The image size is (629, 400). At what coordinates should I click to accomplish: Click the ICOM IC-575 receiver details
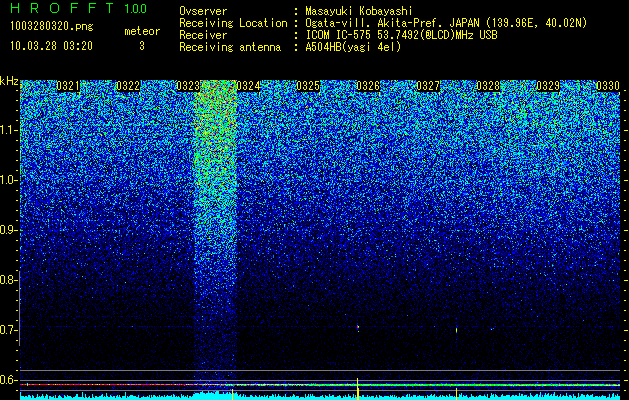(401, 35)
